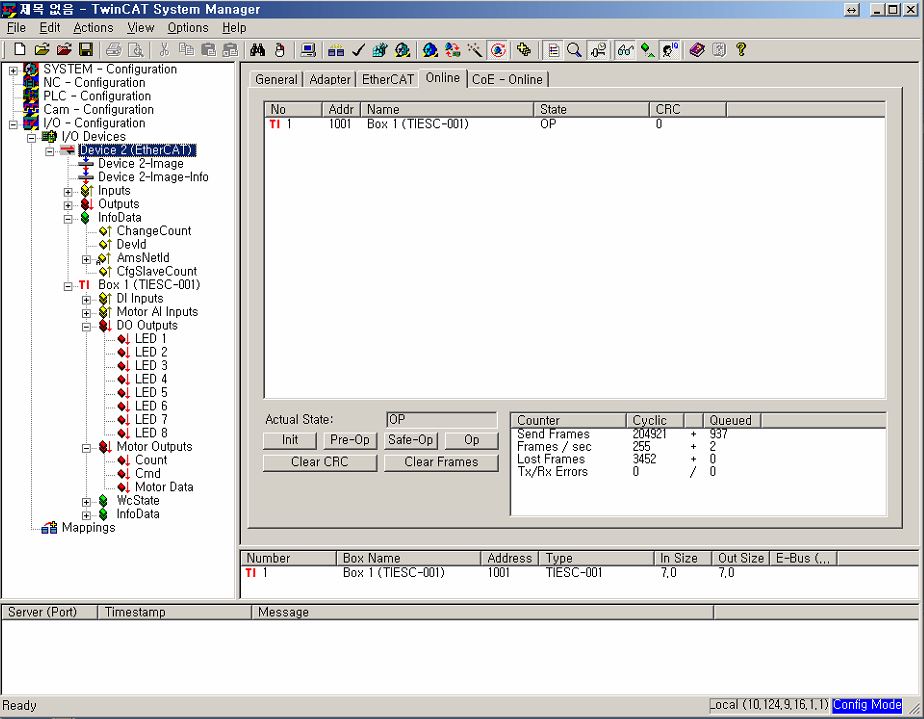The height and width of the screenshot is (719, 924).
Task: Click the yellow question mark help icon
Action: (741, 50)
